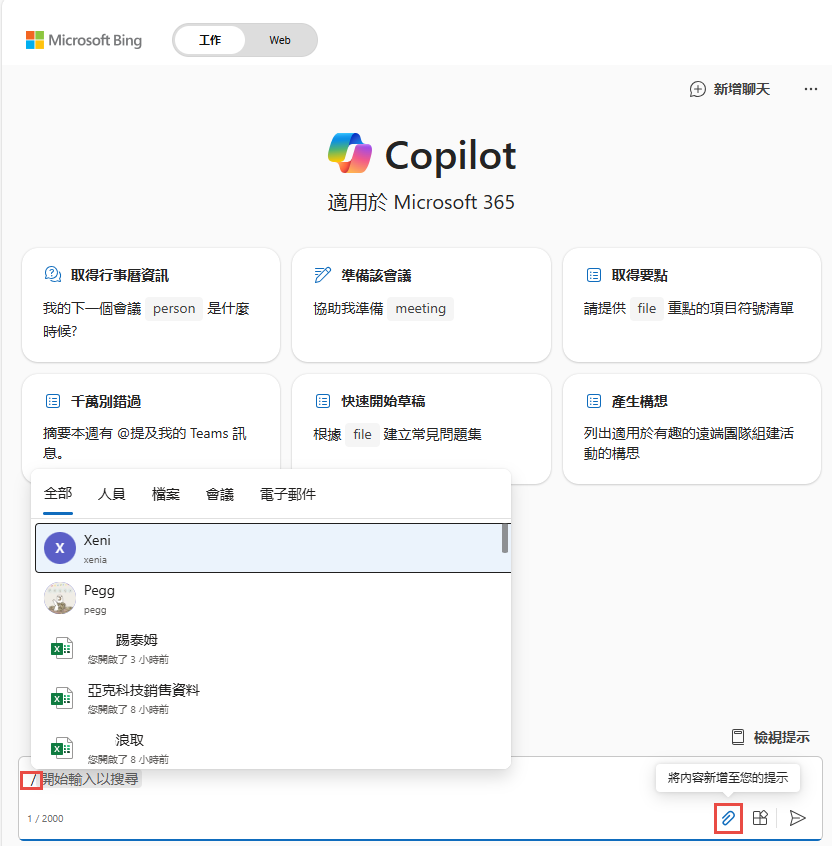Switch to the 電子郵件 tab
Screen dimensions: 832x846
[288, 494]
